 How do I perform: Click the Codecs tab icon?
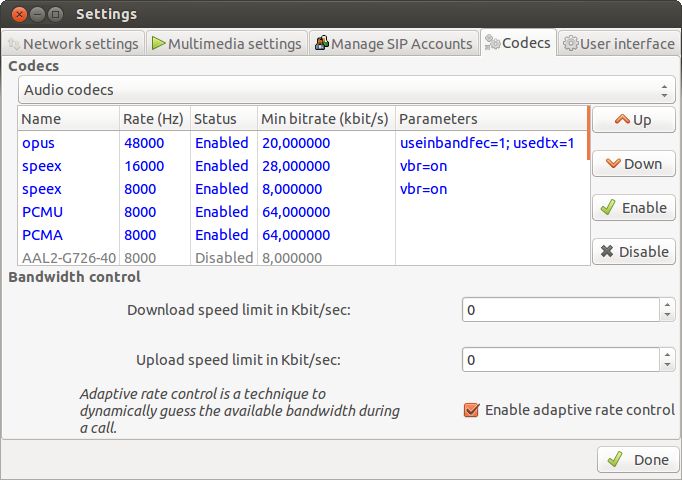coord(493,44)
